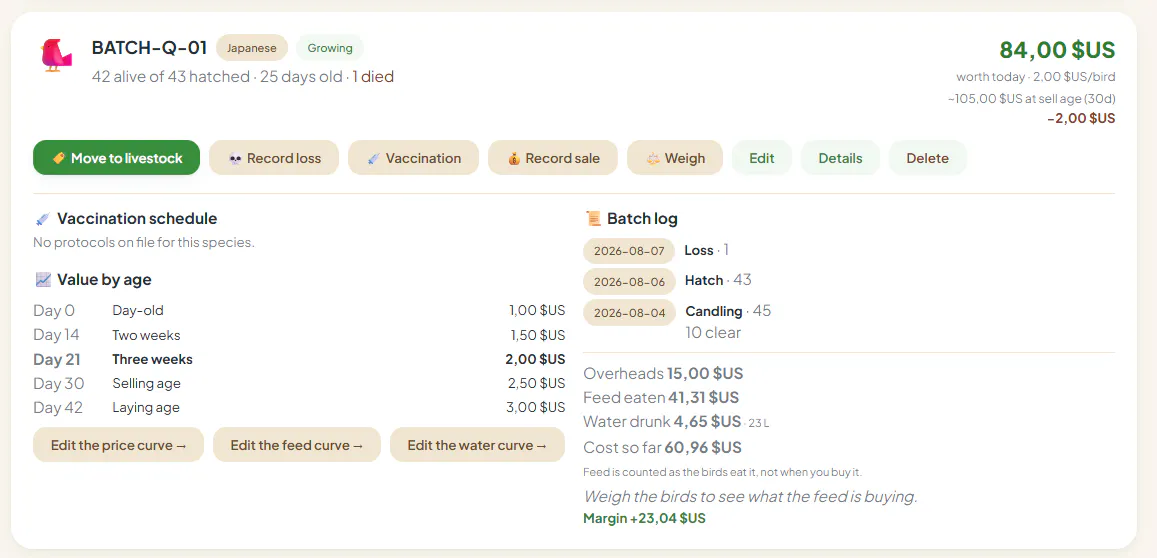Click the Weigh button
1157x558 pixels.
click(675, 158)
